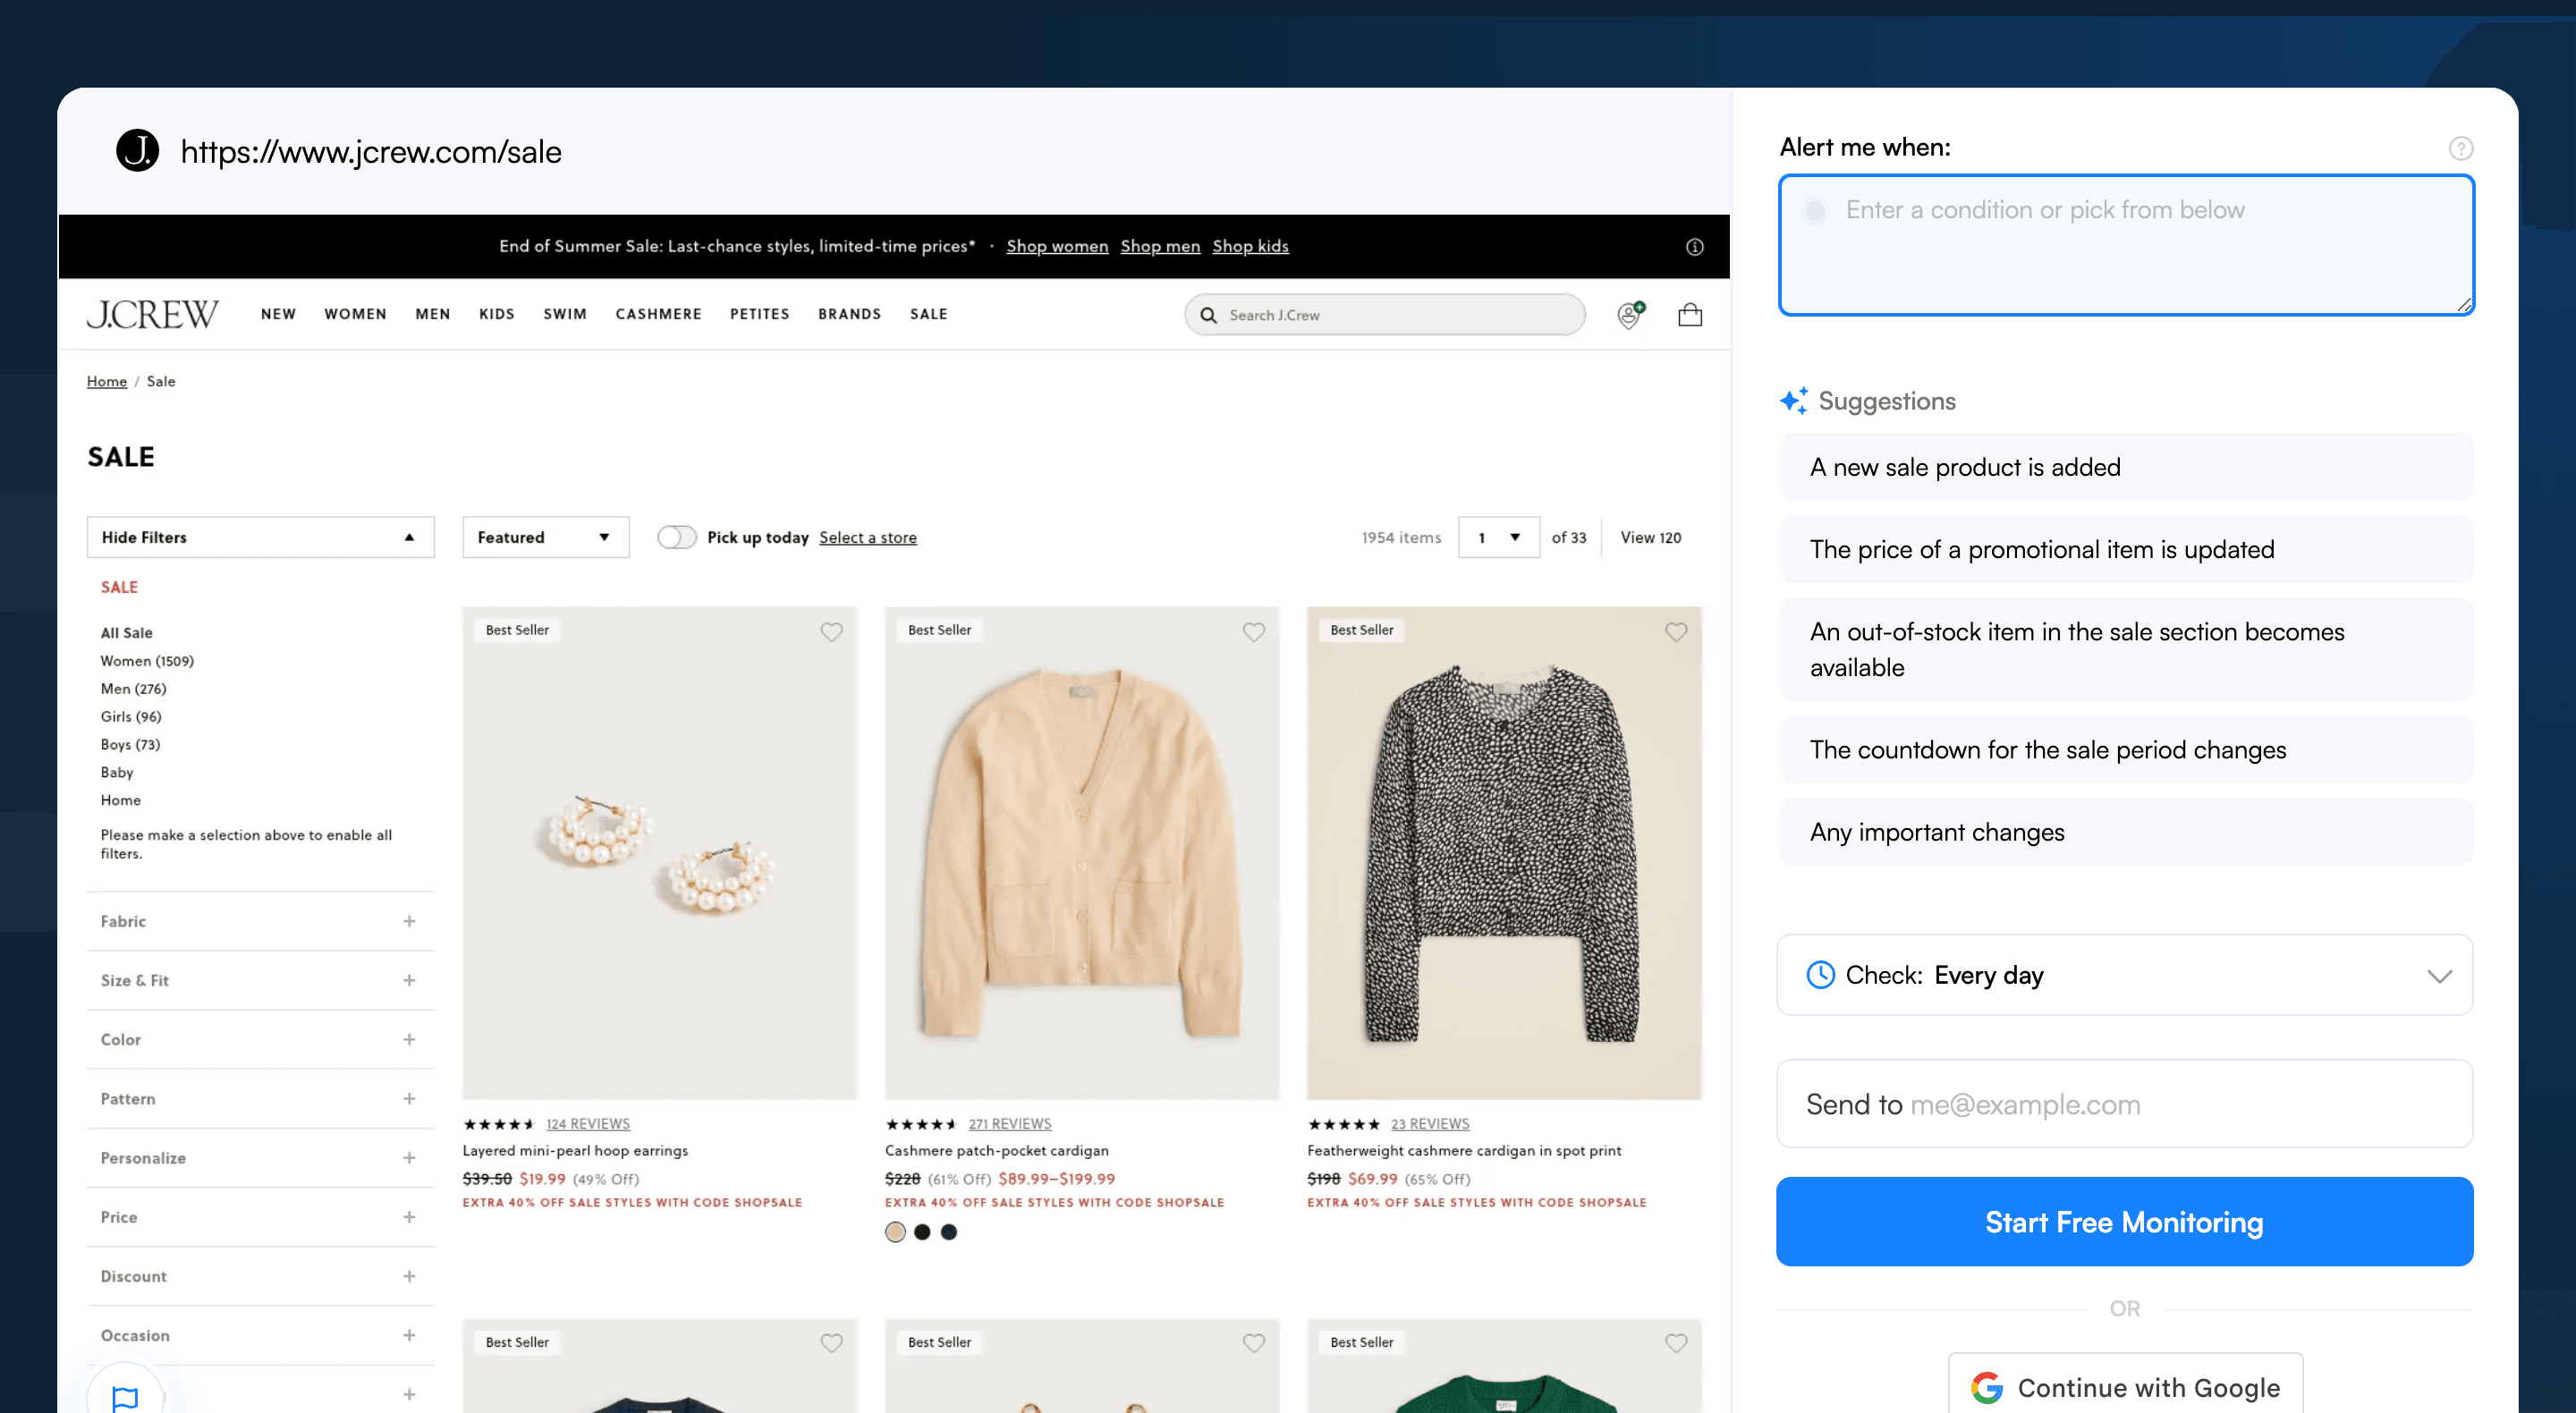Click the Home breadcrumb link
This screenshot has width=2576, height=1413.
click(107, 381)
